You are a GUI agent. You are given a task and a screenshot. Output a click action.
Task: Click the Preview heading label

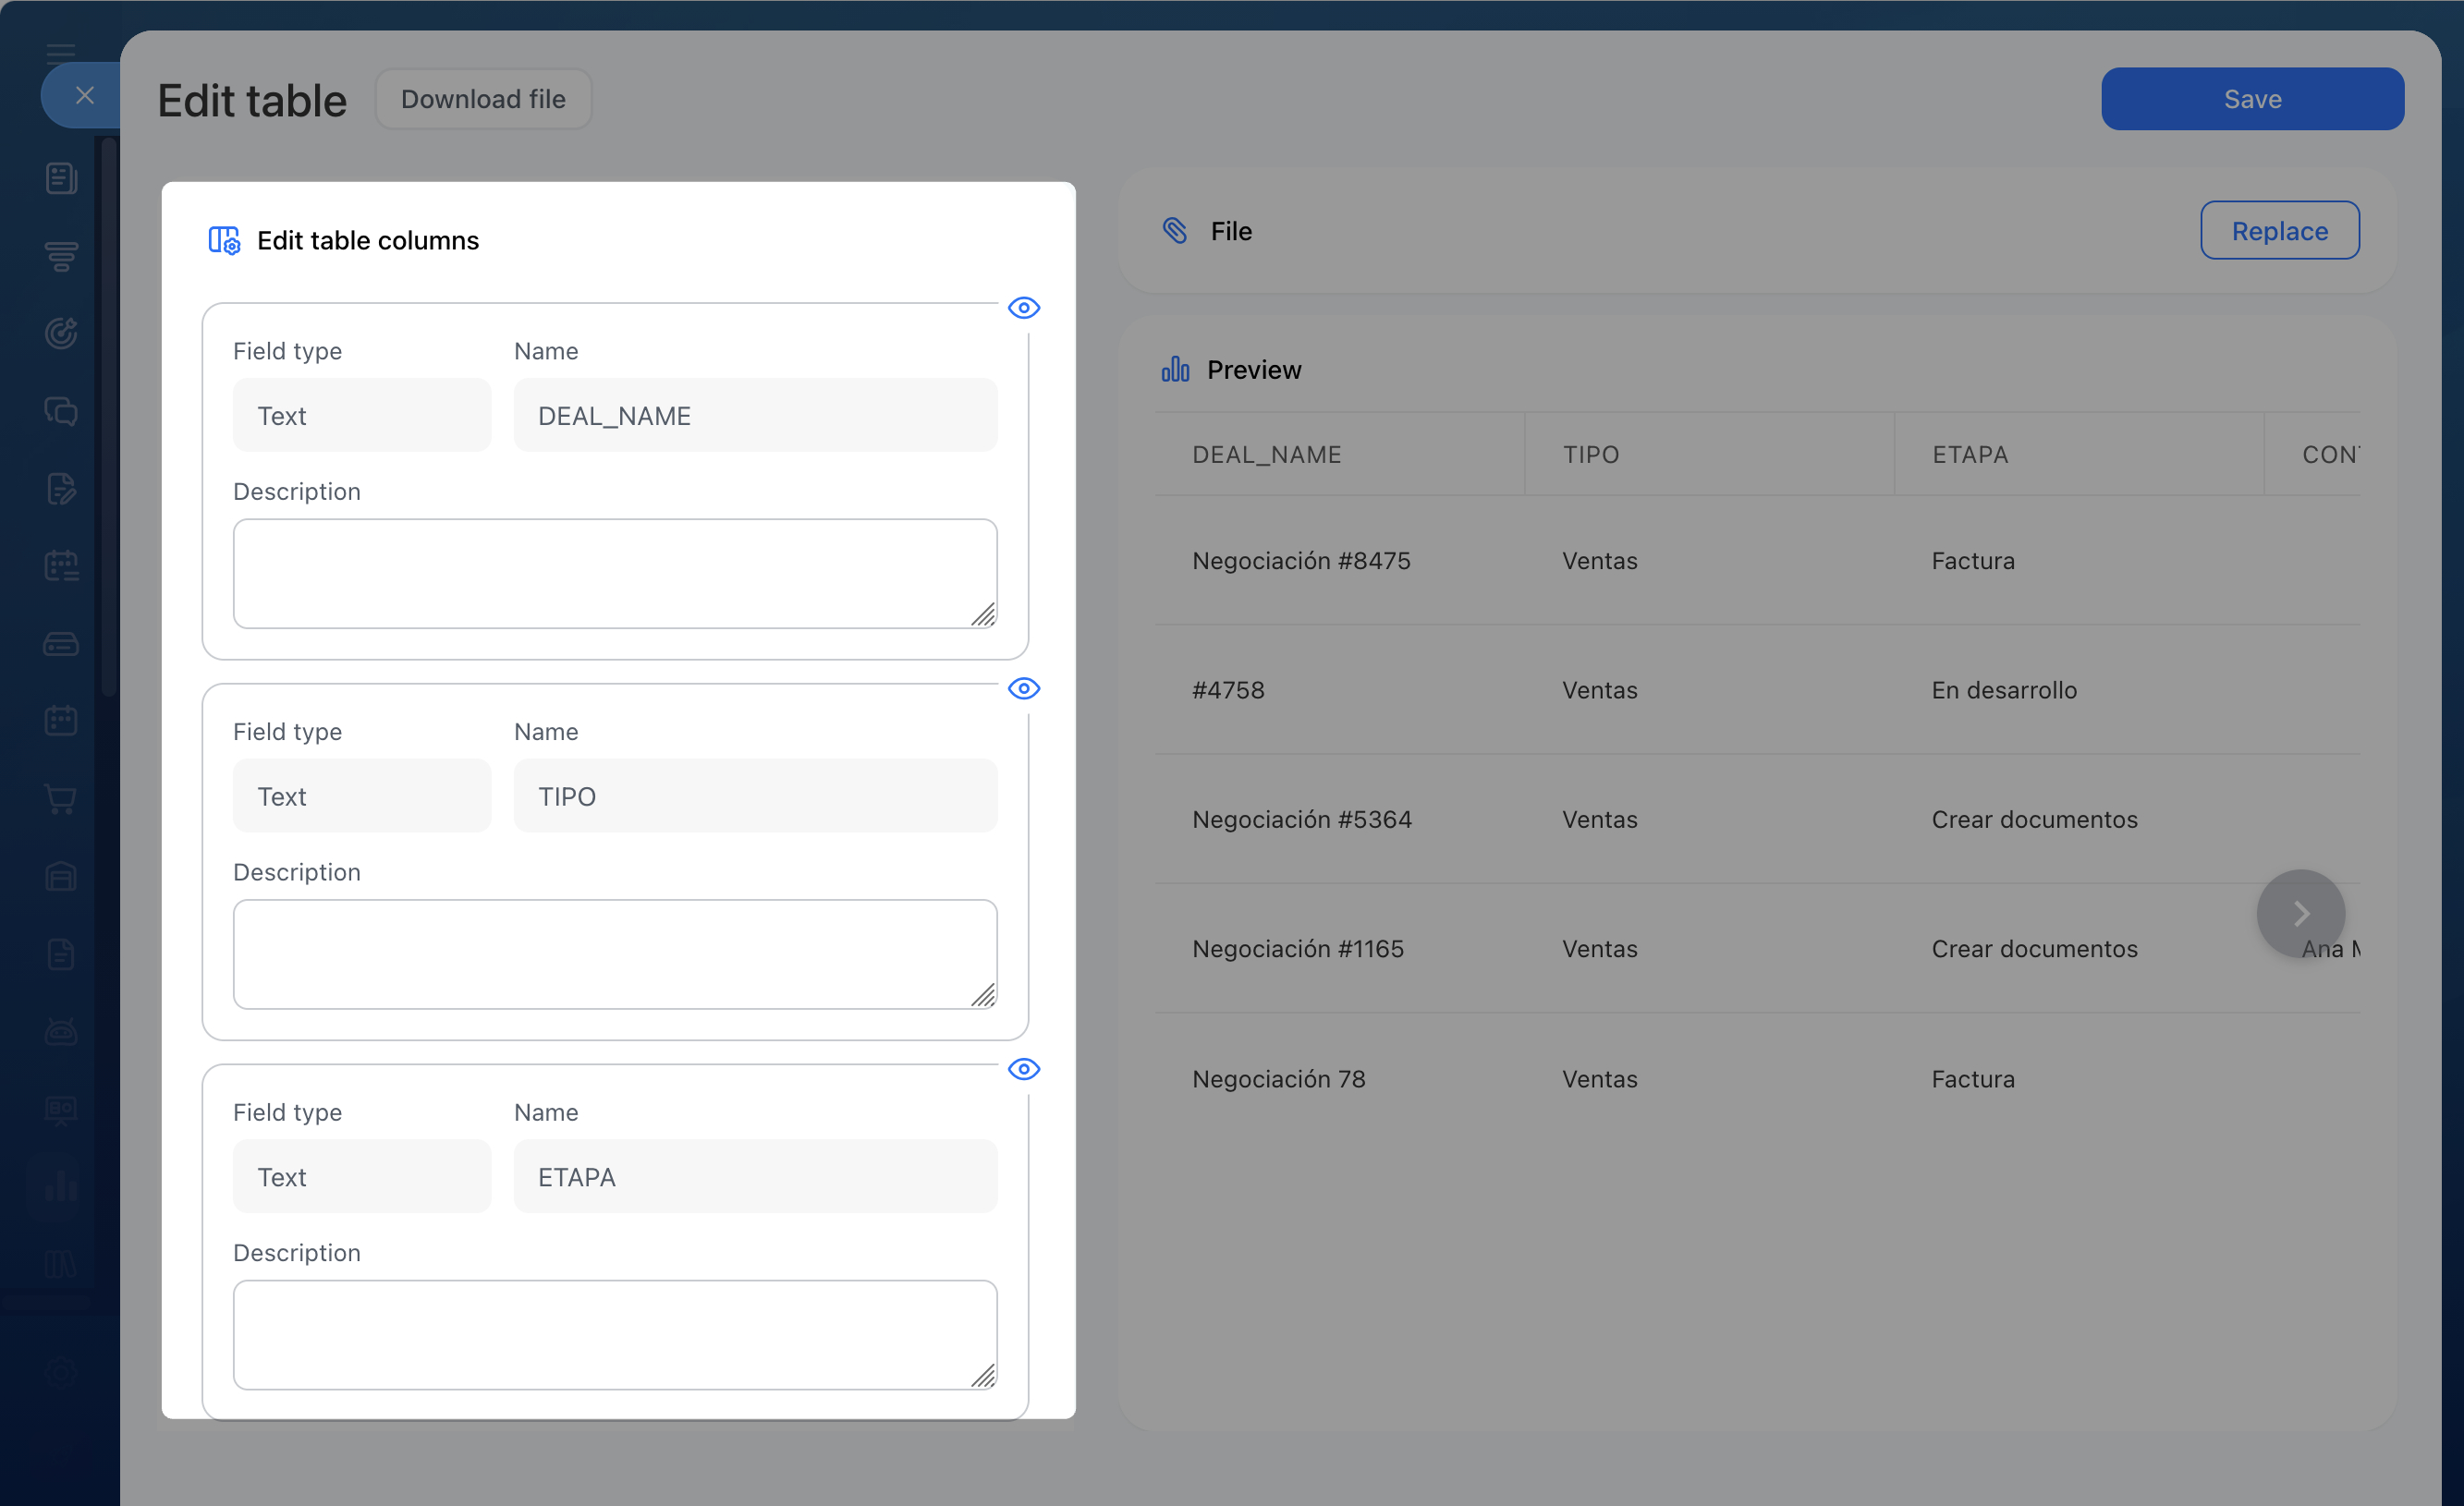(x=1254, y=370)
